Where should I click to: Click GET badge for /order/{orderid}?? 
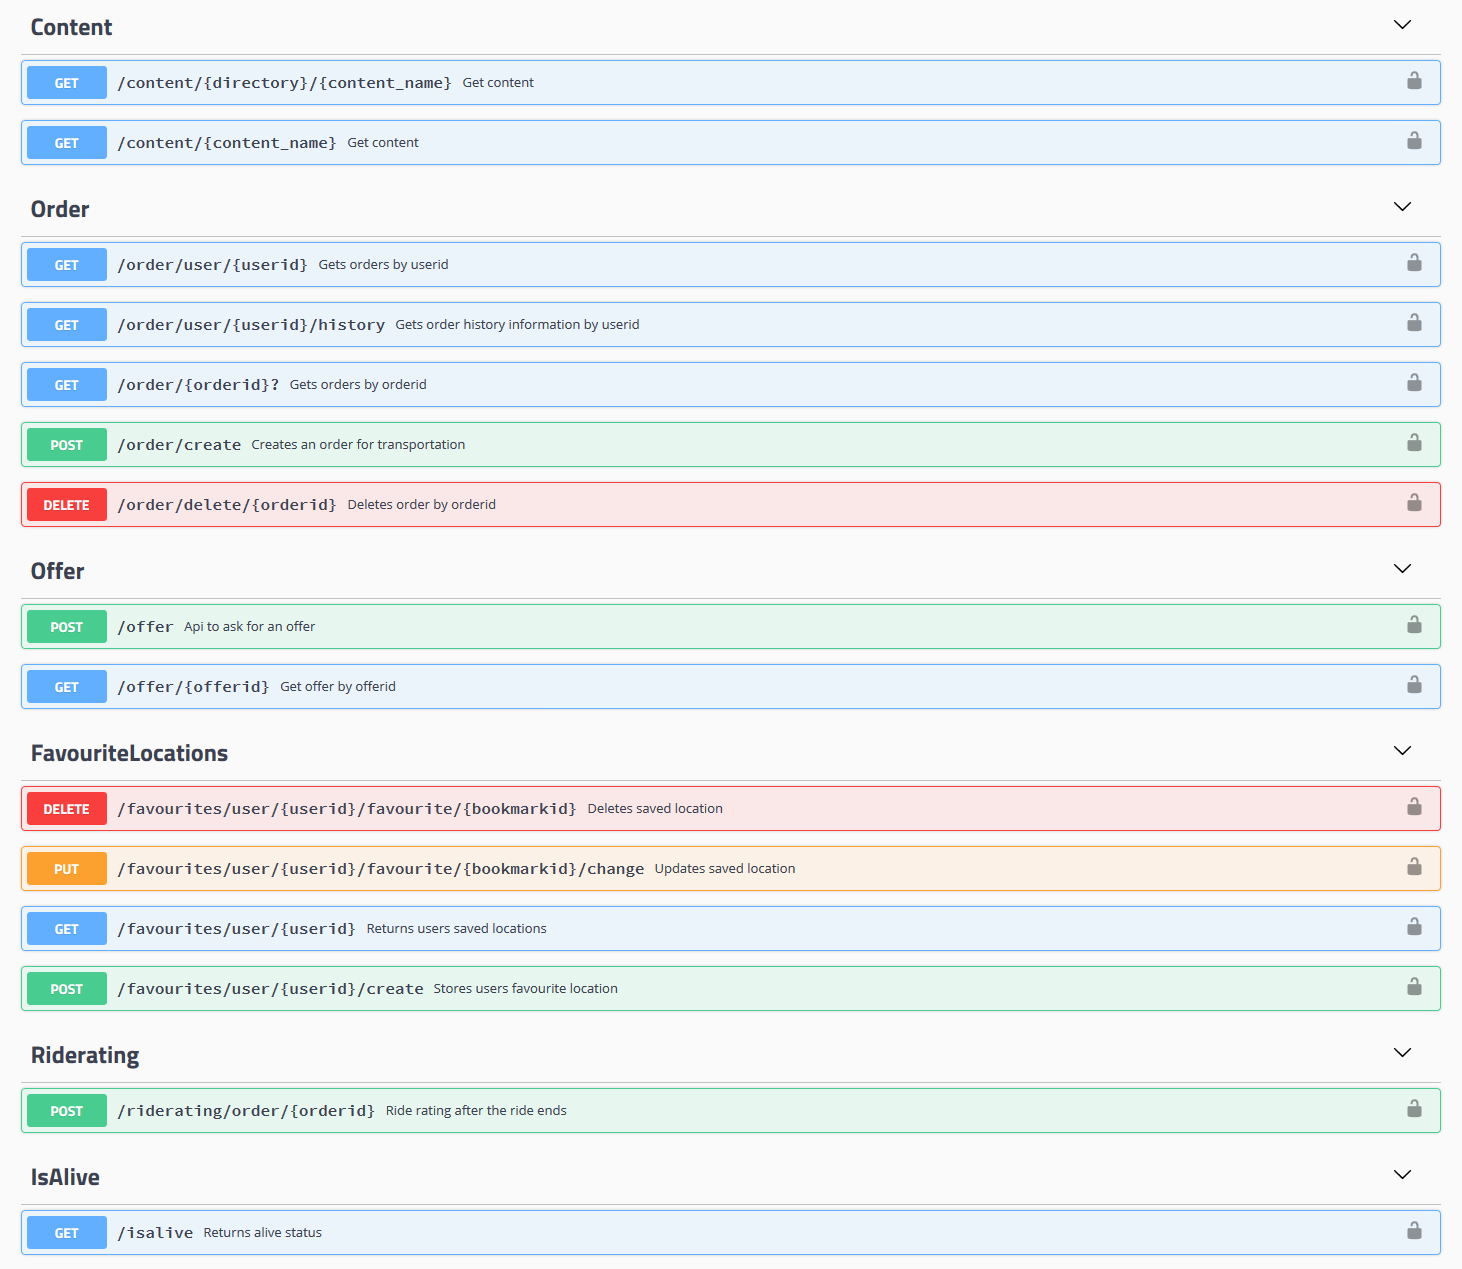coord(67,385)
